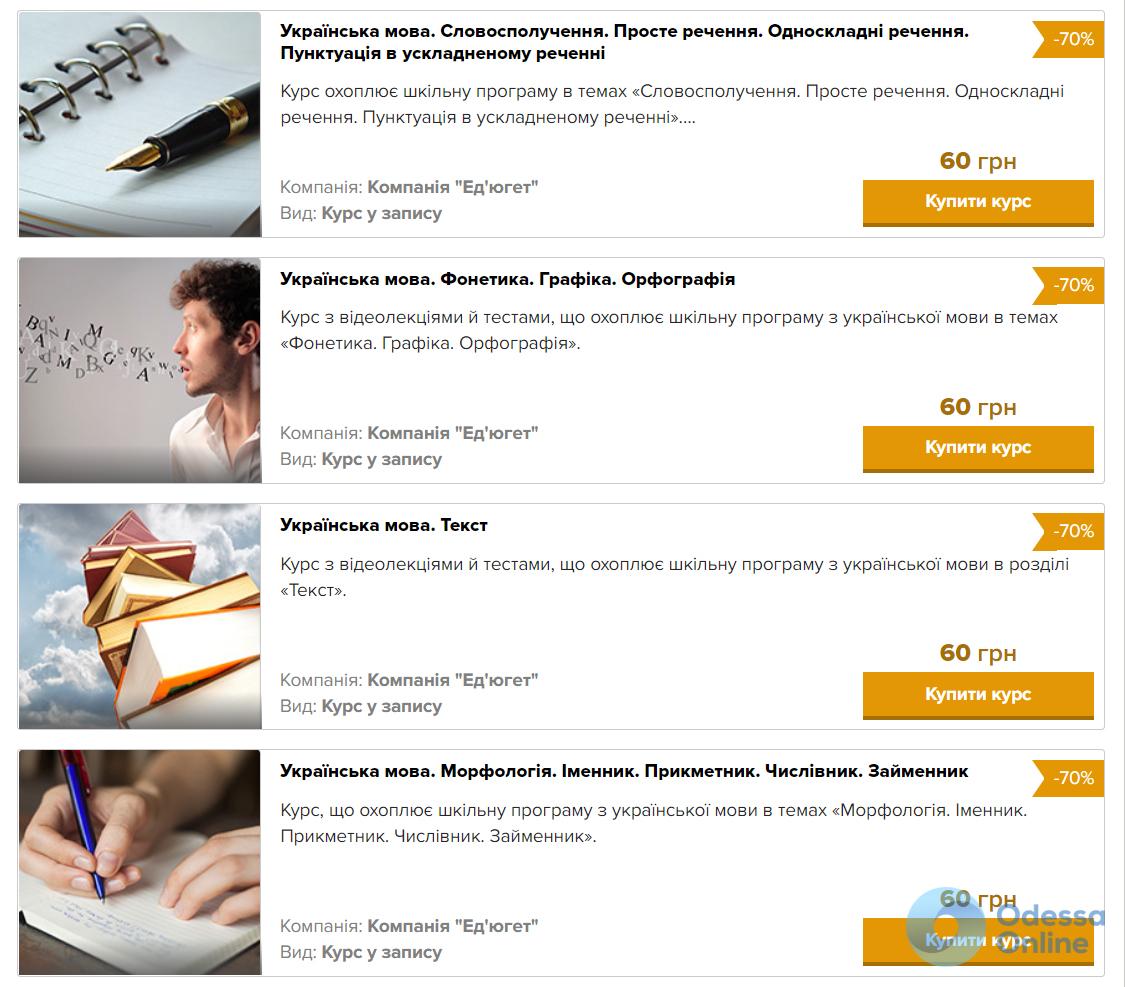Open the Морфологія. Іменник. Прикметник course title
The image size is (1125, 987).
pyautogui.click(x=624, y=772)
